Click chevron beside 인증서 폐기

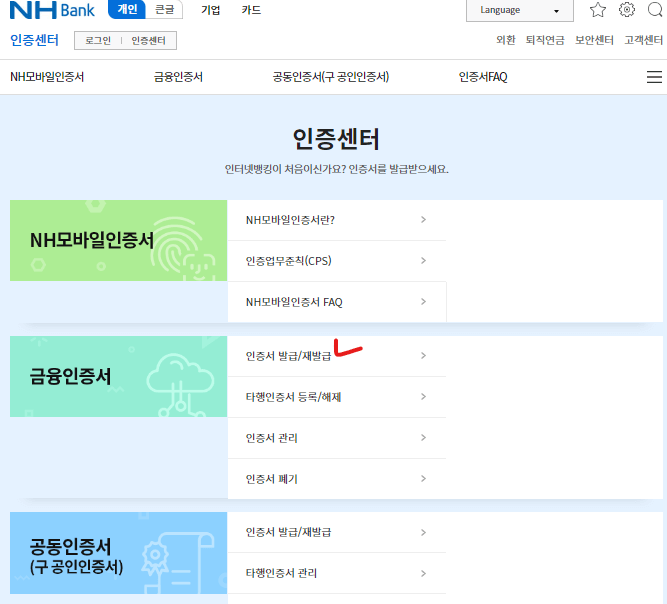[423, 479]
